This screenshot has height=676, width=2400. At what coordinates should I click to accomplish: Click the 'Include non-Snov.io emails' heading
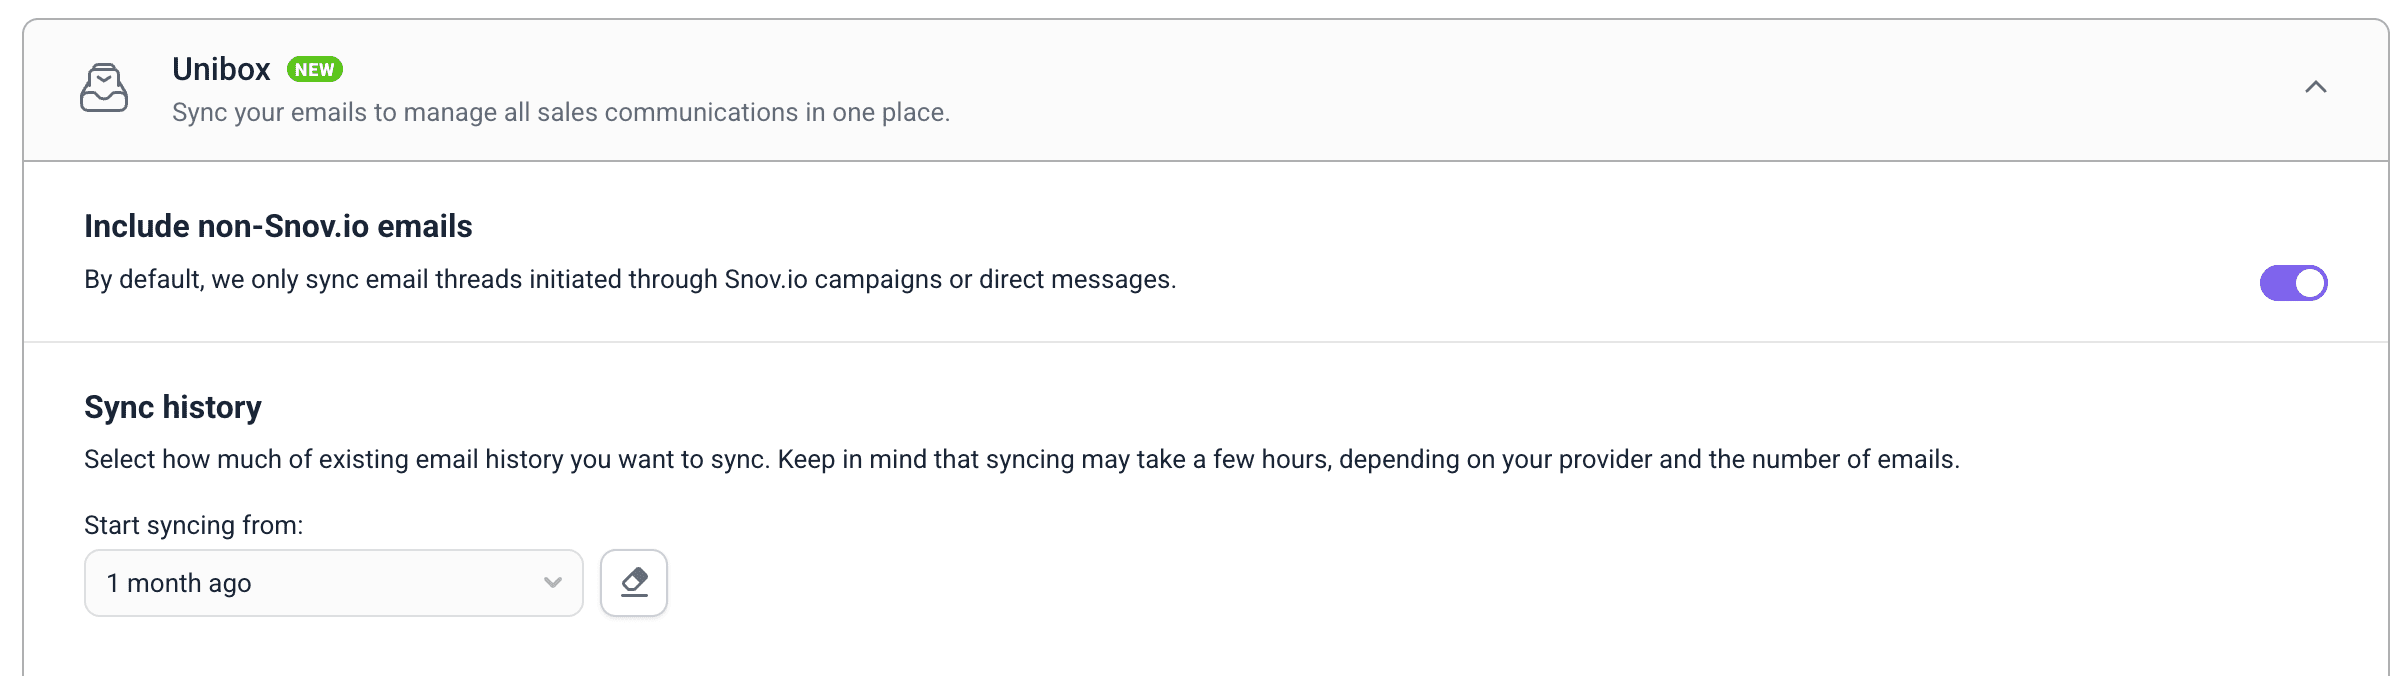(x=278, y=226)
